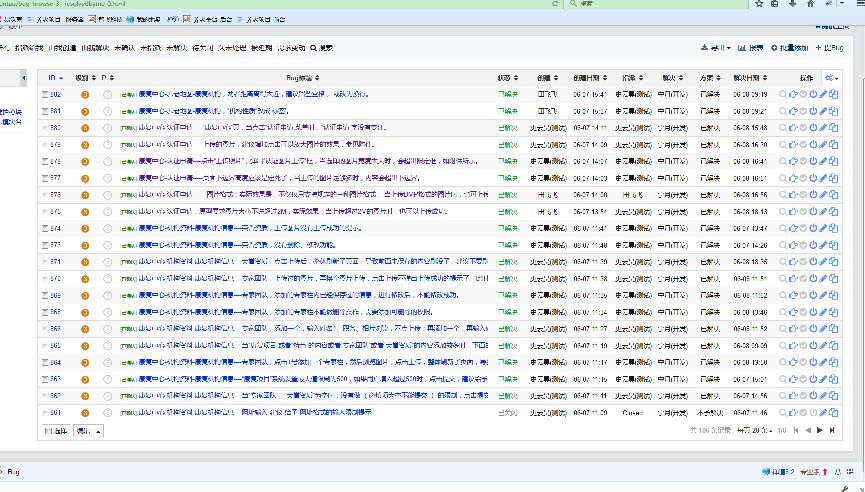The height and width of the screenshot is (492, 865).
Task: Open the table column settings gear
Action: [832, 78]
